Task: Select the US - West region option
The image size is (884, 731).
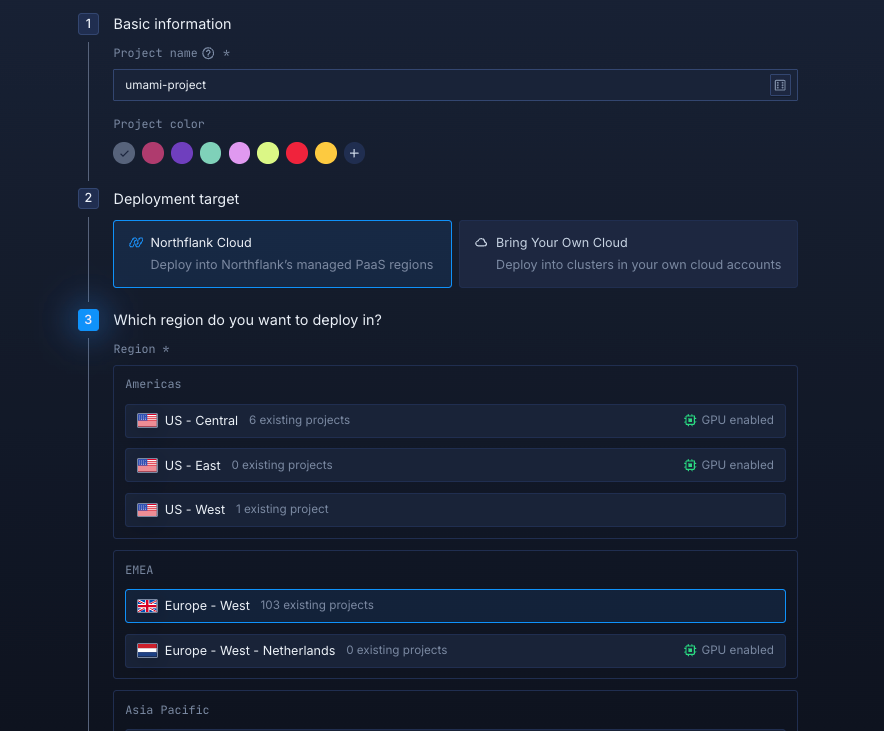Action: click(455, 509)
